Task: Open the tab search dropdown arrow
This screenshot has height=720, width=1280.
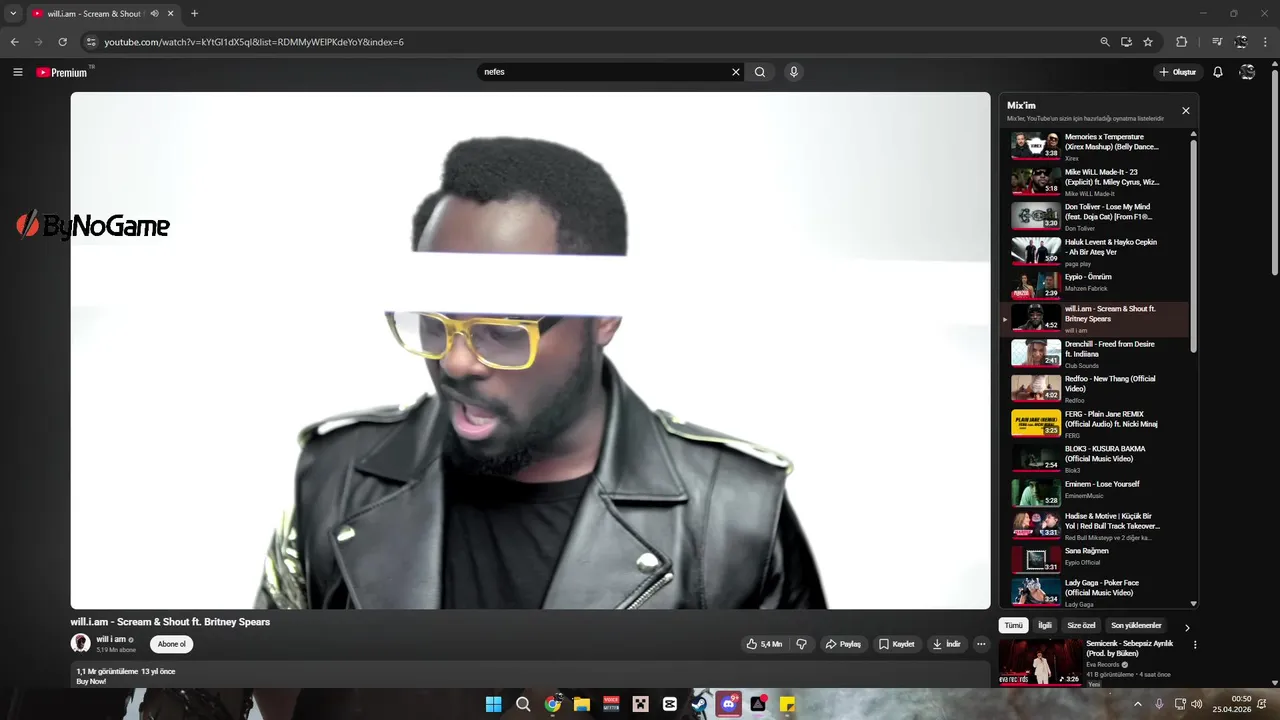Action: point(13,14)
